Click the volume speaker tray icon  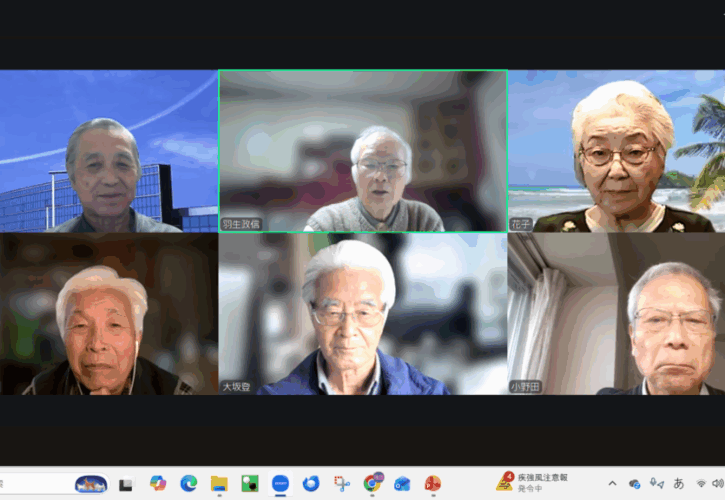click(719, 483)
